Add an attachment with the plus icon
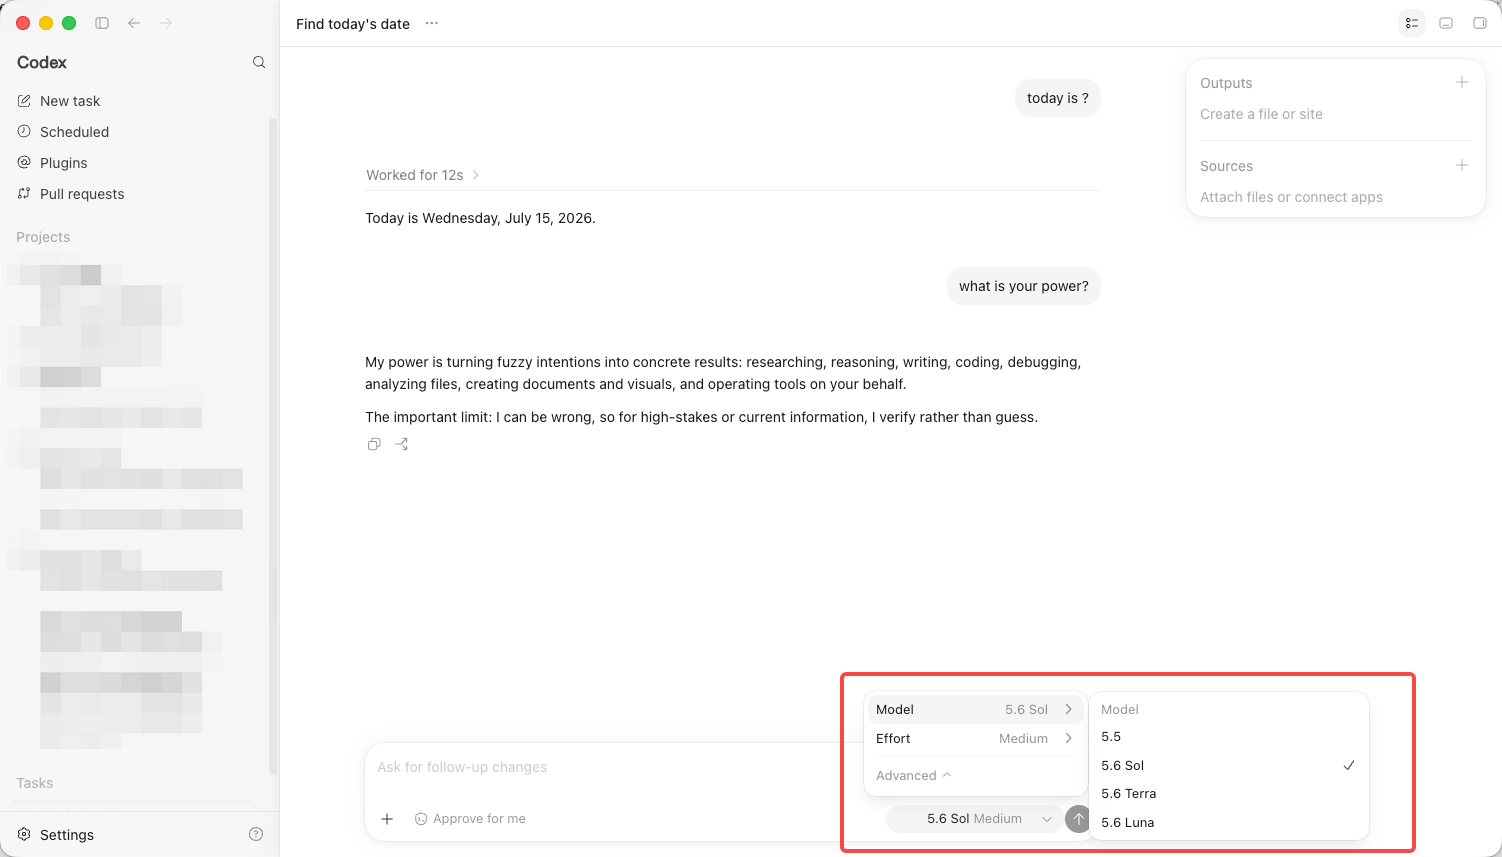This screenshot has height=857, width=1502. pos(387,819)
